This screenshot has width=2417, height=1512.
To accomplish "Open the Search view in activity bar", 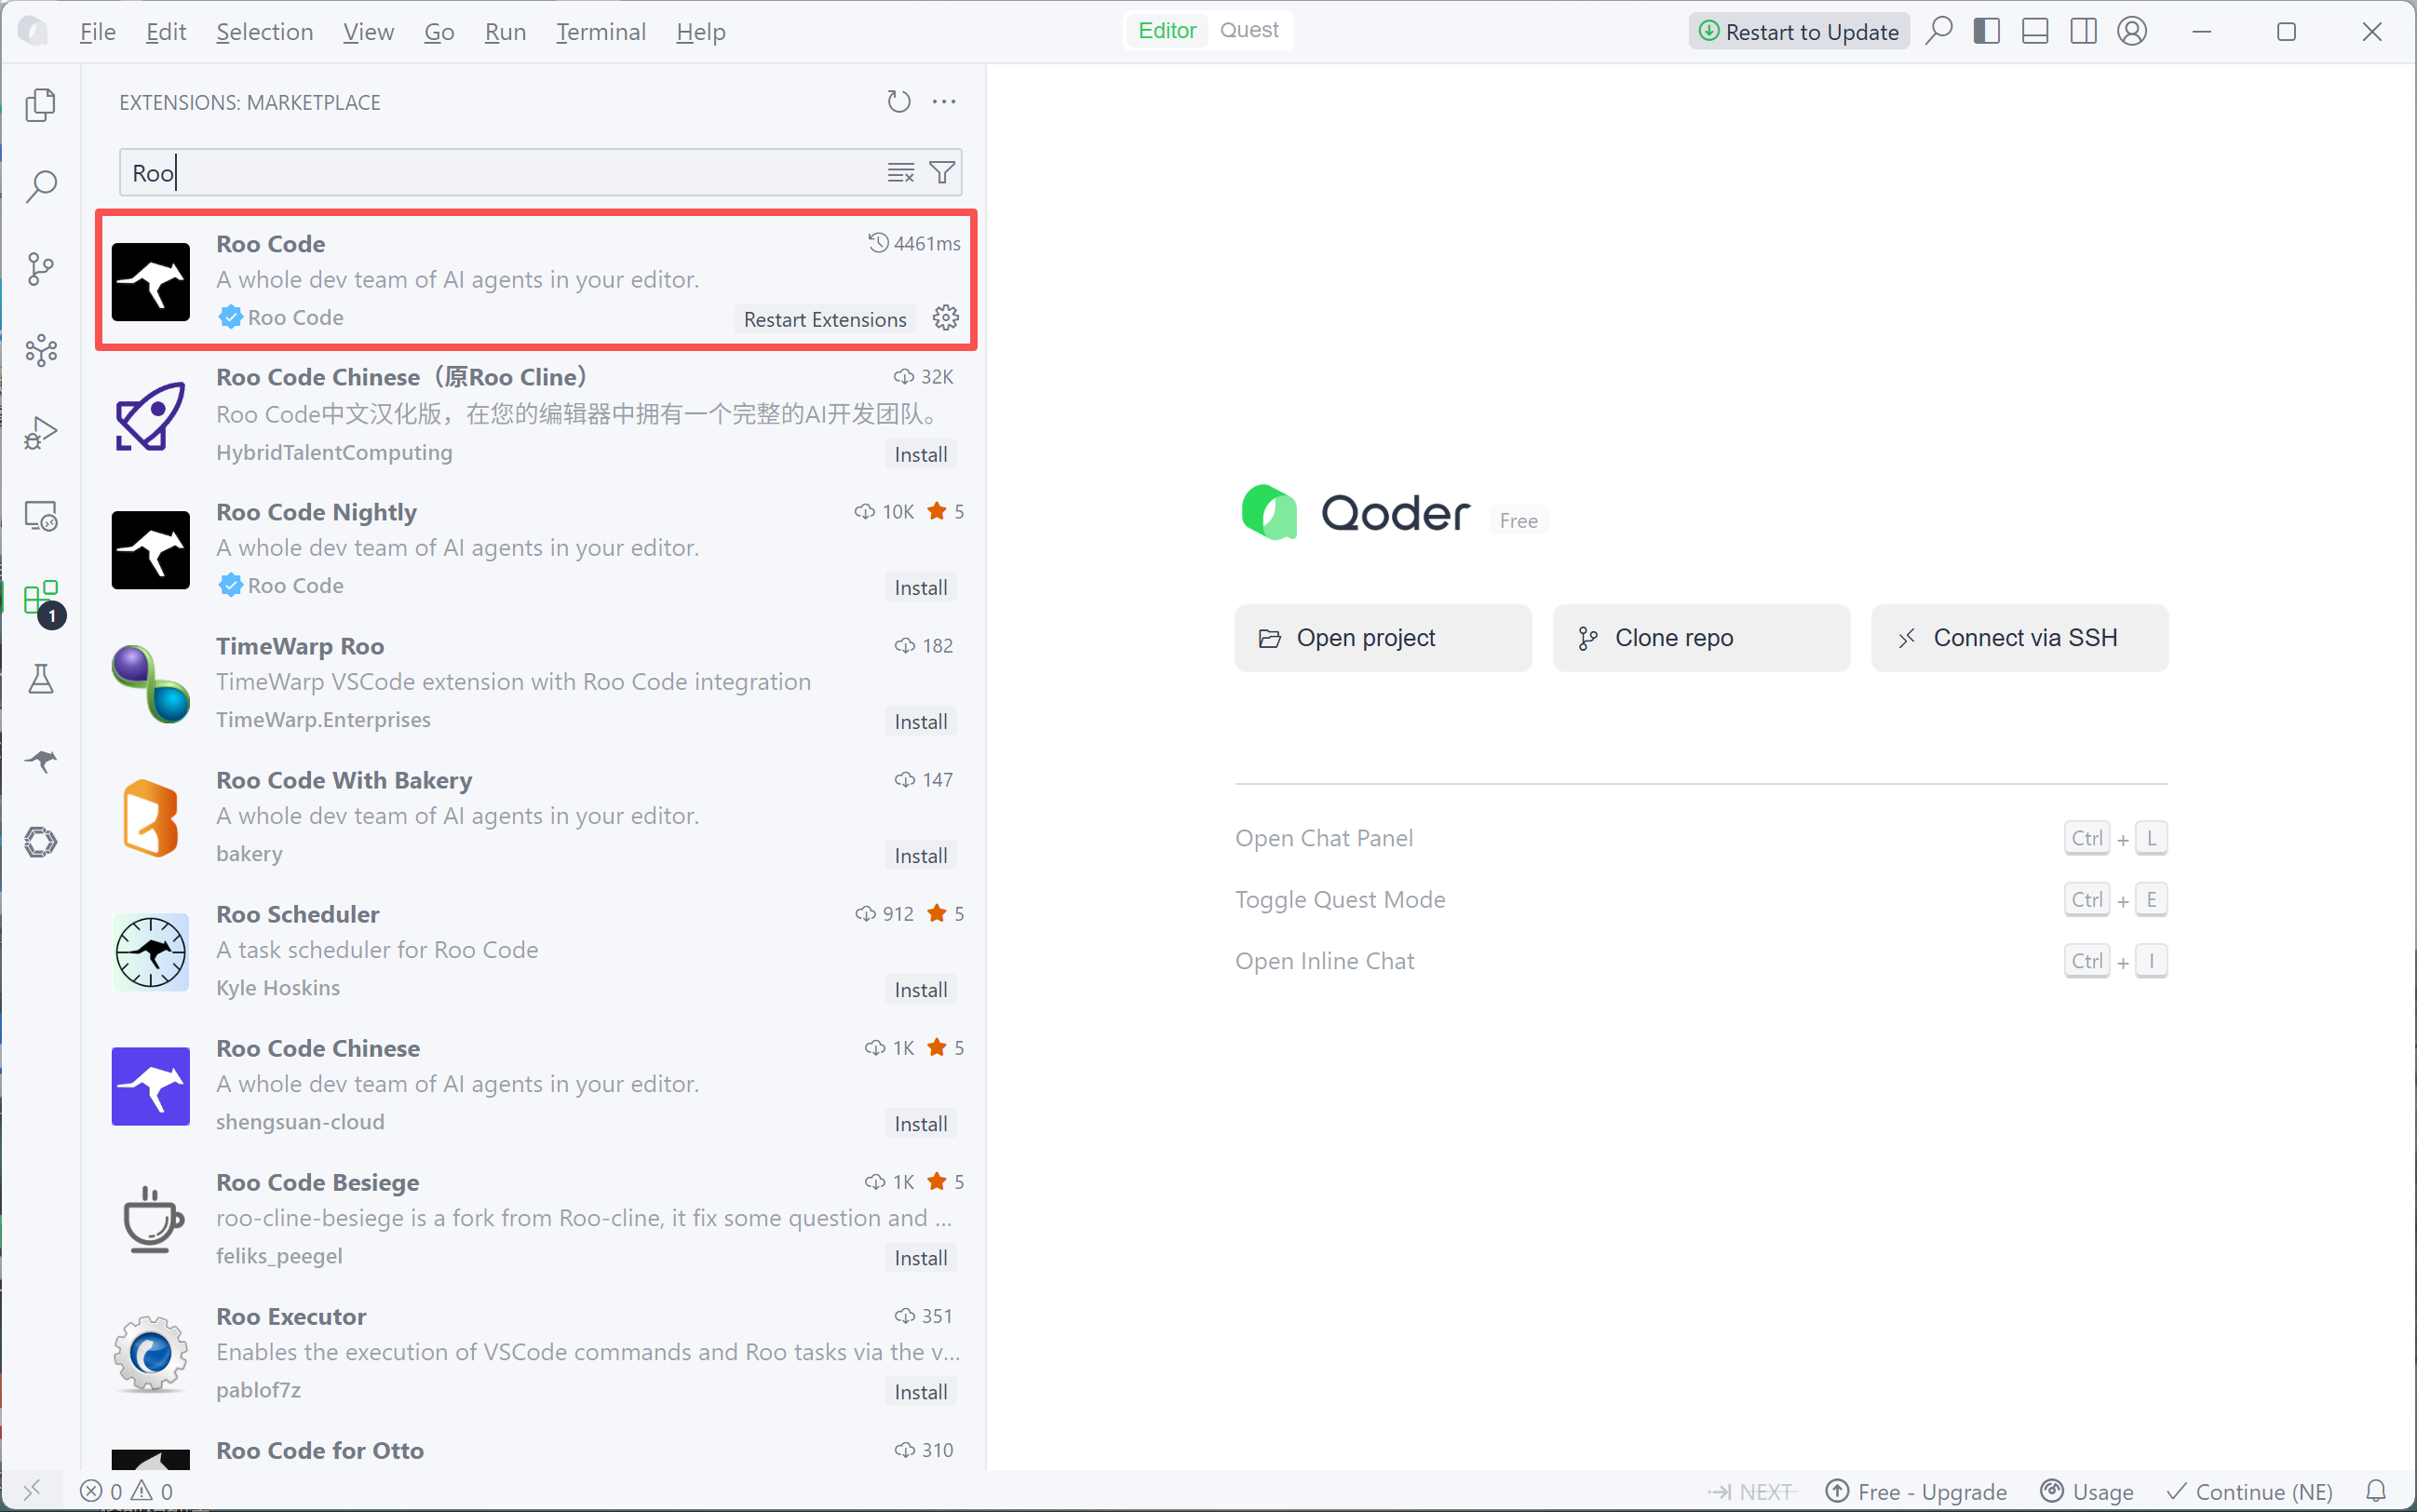I will point(40,186).
